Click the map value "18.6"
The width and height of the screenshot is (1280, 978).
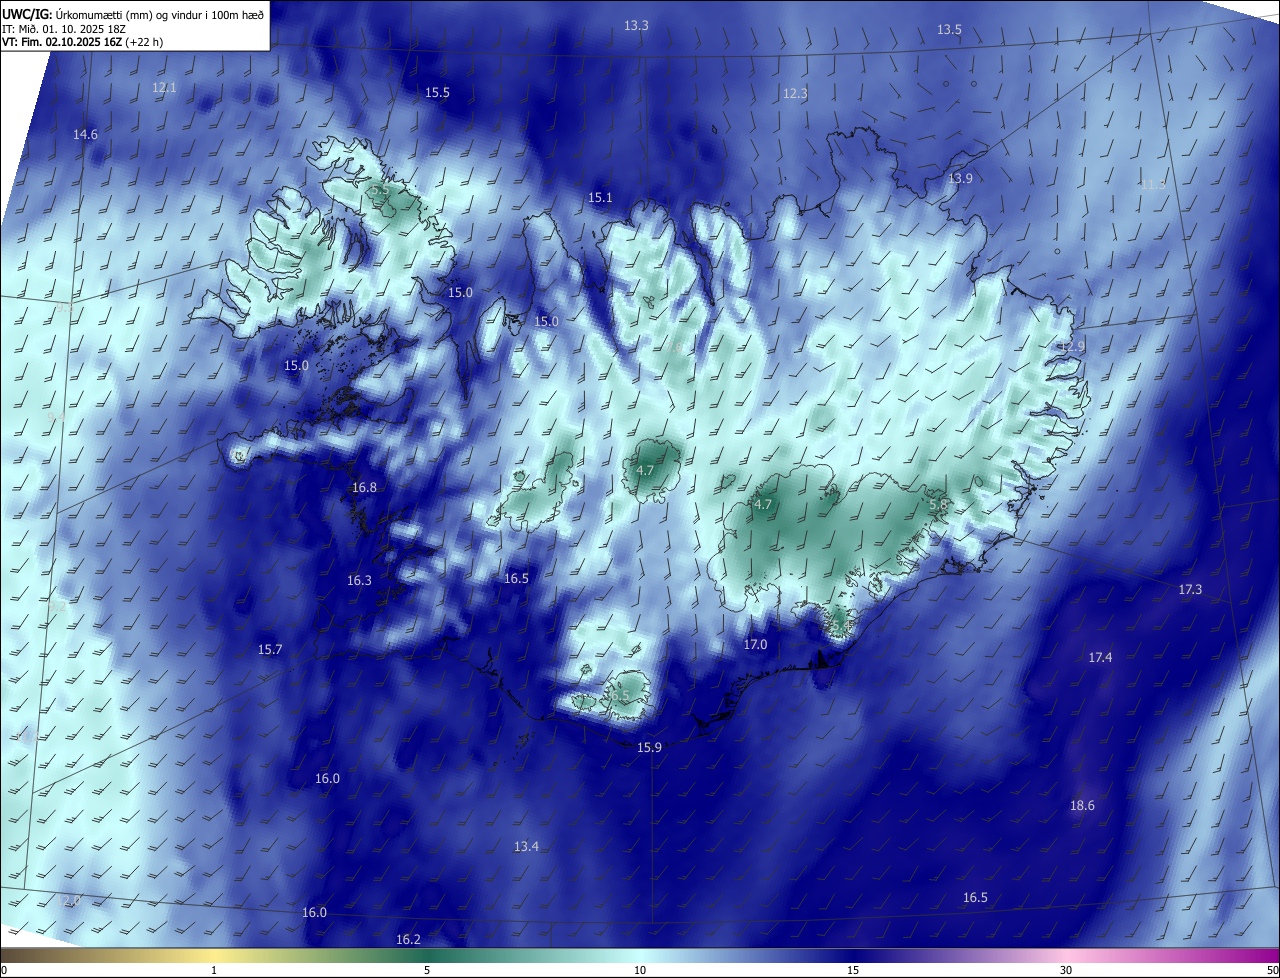pos(1082,805)
